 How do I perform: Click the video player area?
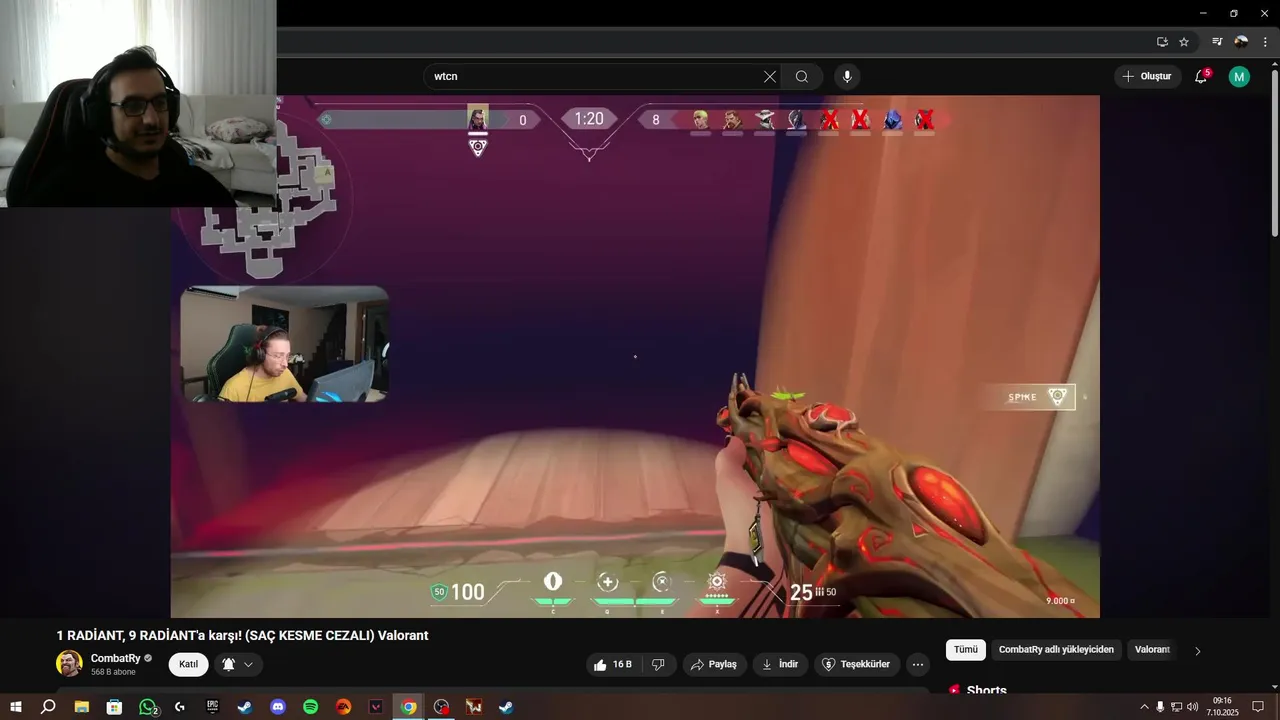(635, 356)
